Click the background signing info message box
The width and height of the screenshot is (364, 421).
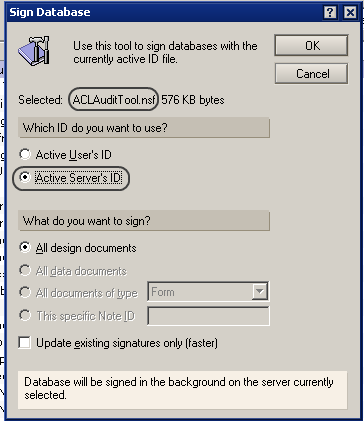pos(182,390)
